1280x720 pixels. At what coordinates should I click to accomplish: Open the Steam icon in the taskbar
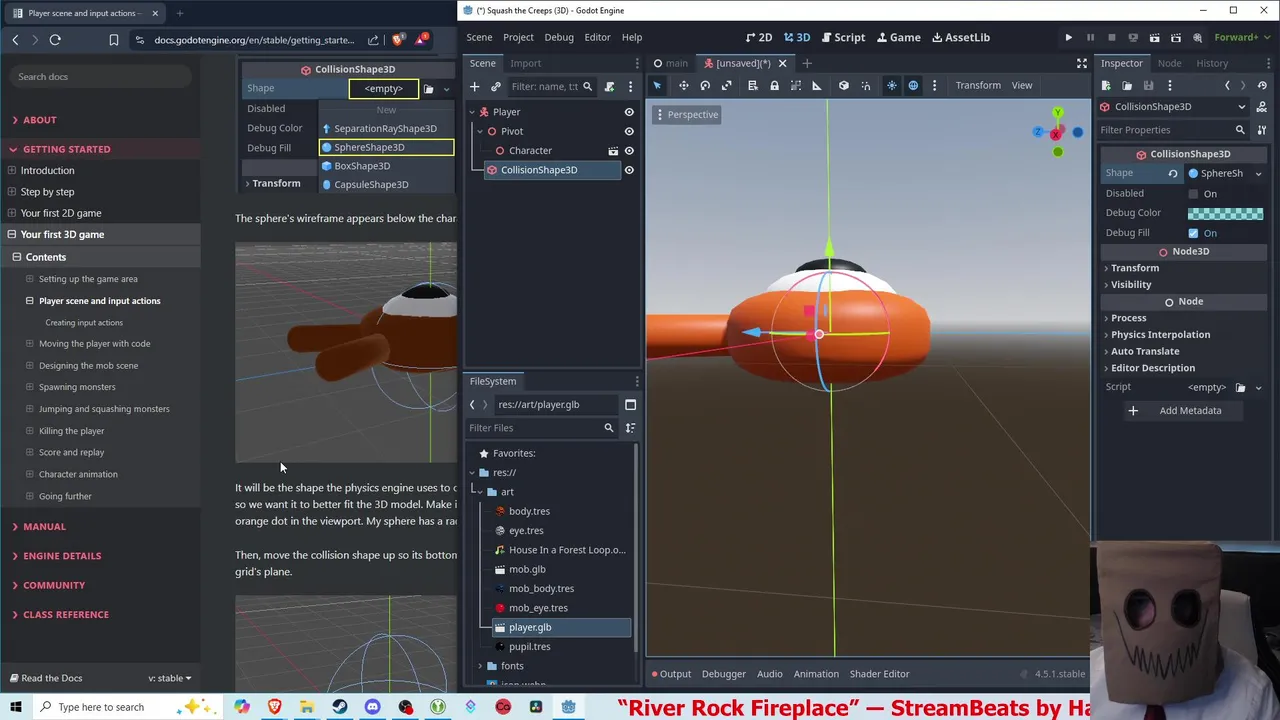[x=340, y=707]
